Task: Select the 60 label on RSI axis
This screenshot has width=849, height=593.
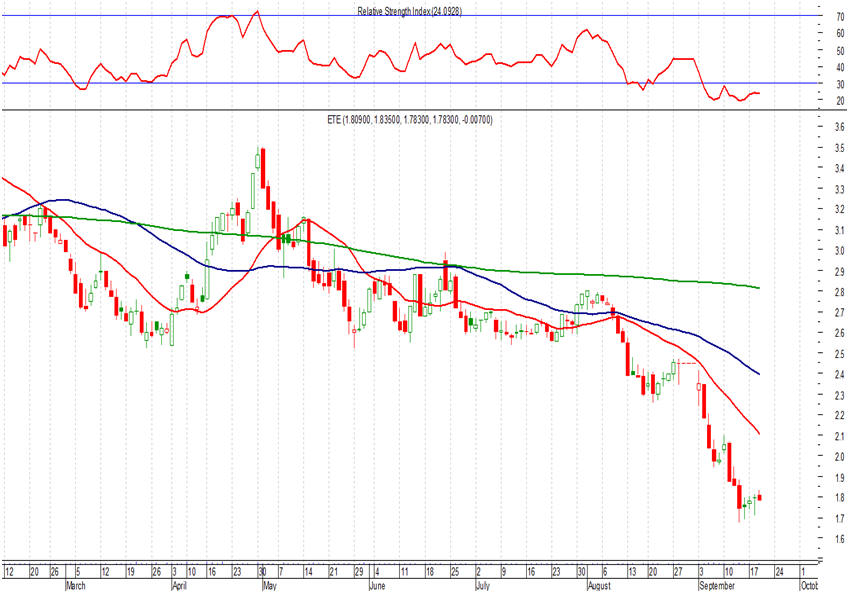Action: 840,34
